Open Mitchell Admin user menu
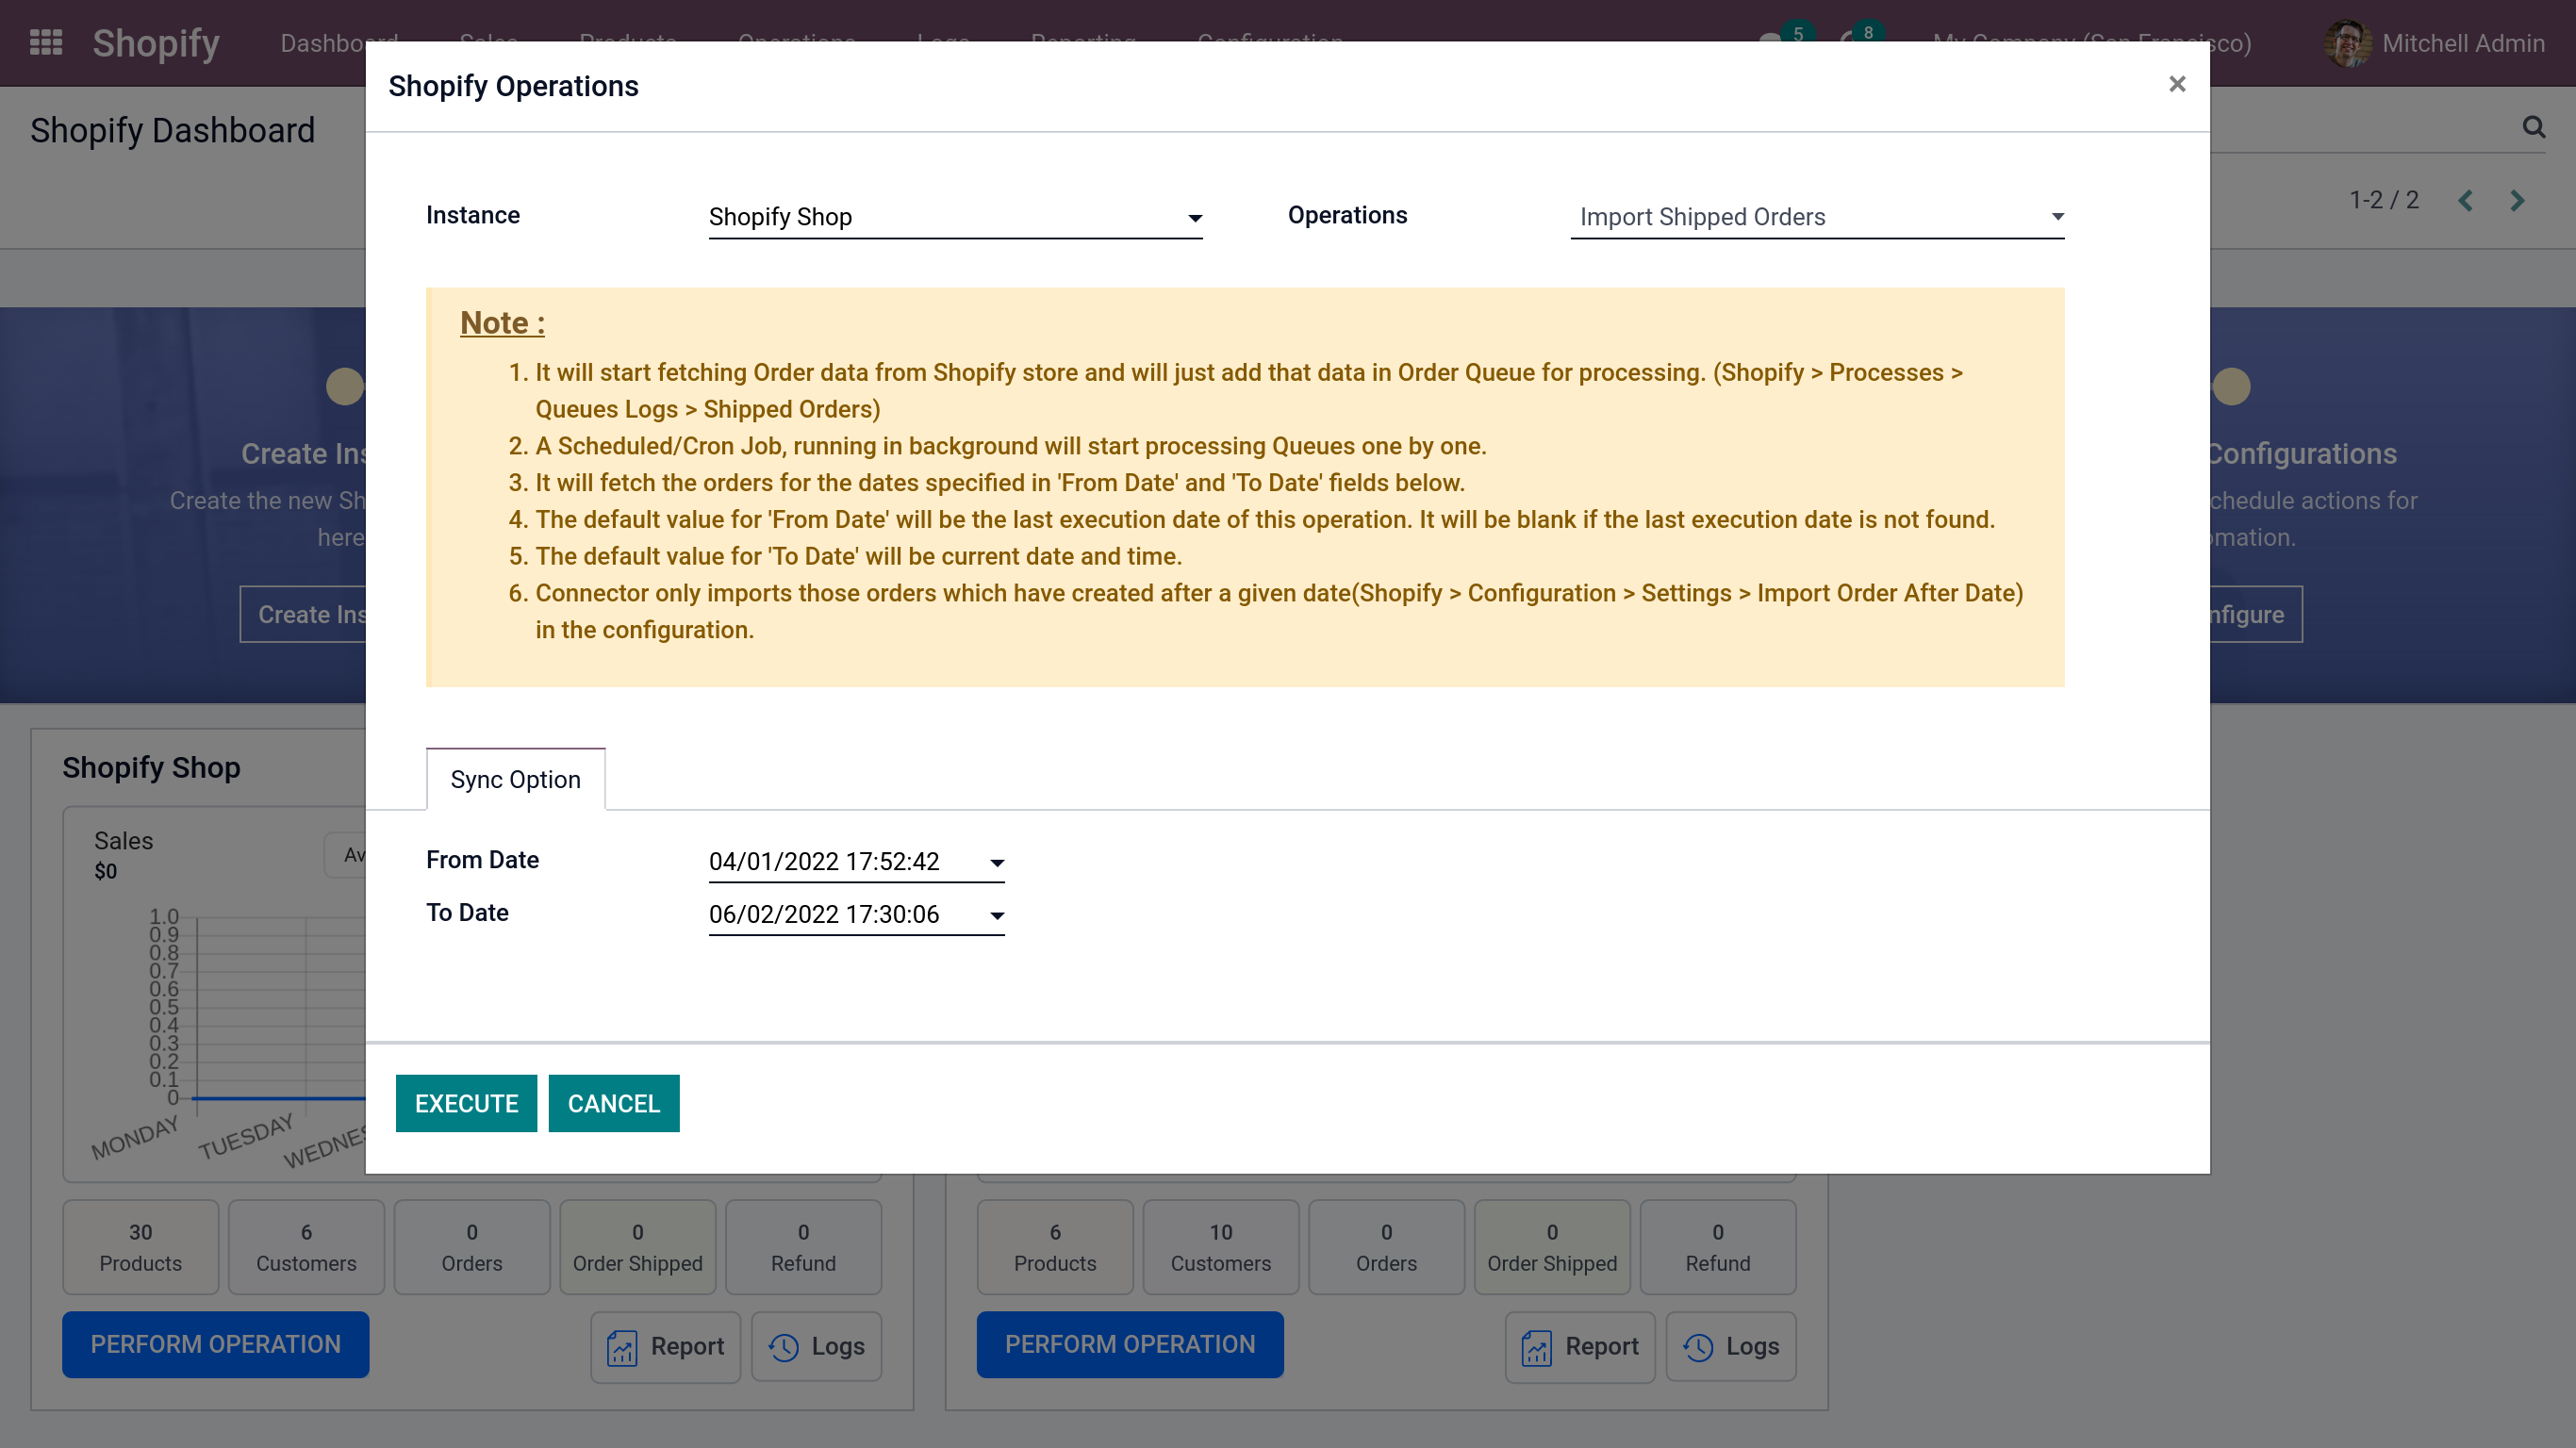The image size is (2576, 1448). 2435,43
